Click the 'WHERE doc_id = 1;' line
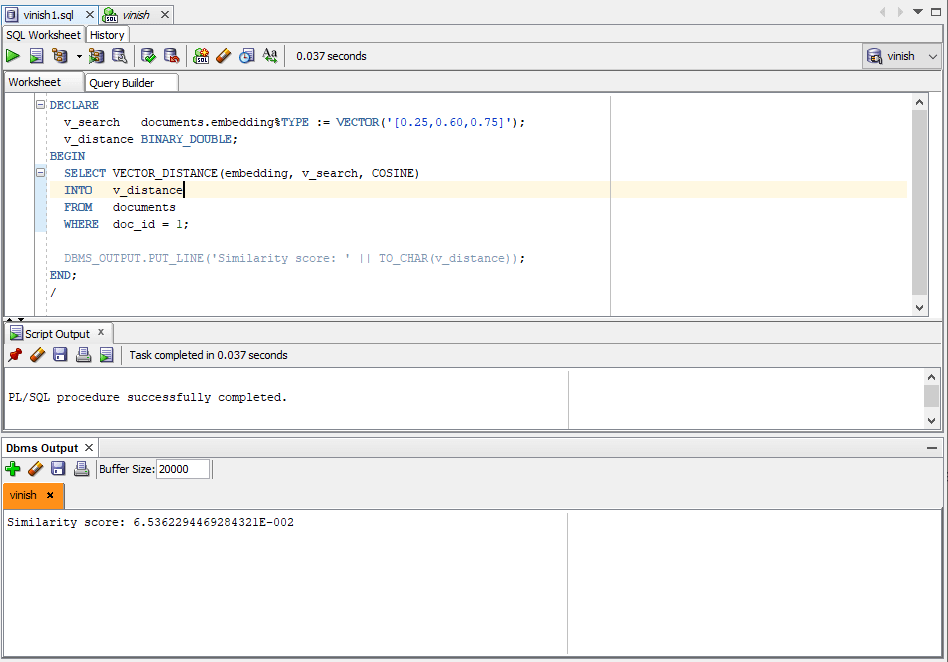This screenshot has height=662, width=948. [x=126, y=224]
